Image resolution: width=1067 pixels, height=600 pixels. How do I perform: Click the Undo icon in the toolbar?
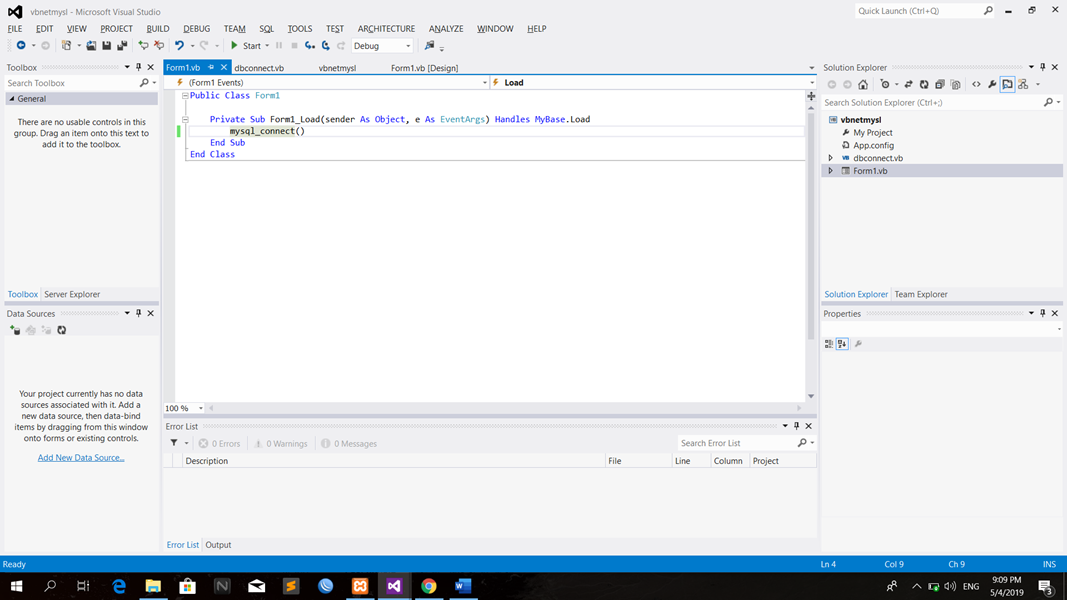(179, 46)
